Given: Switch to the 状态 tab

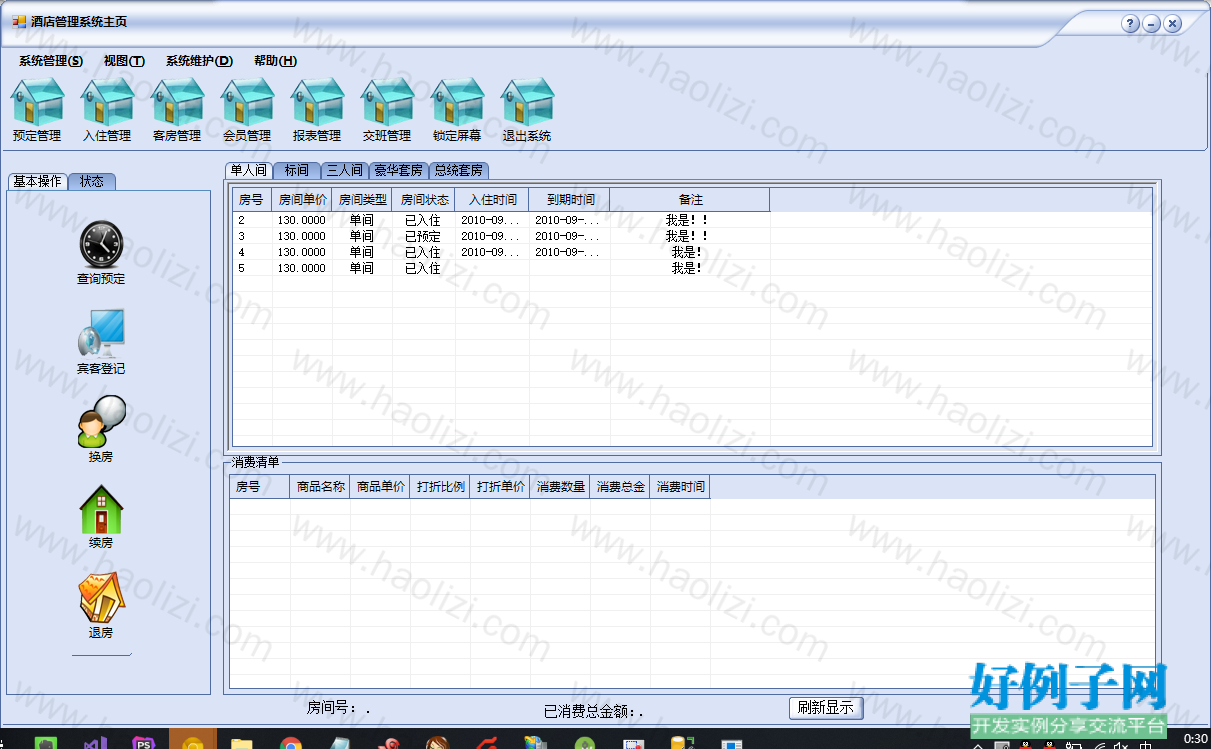Looking at the screenshot, I should (x=92, y=182).
